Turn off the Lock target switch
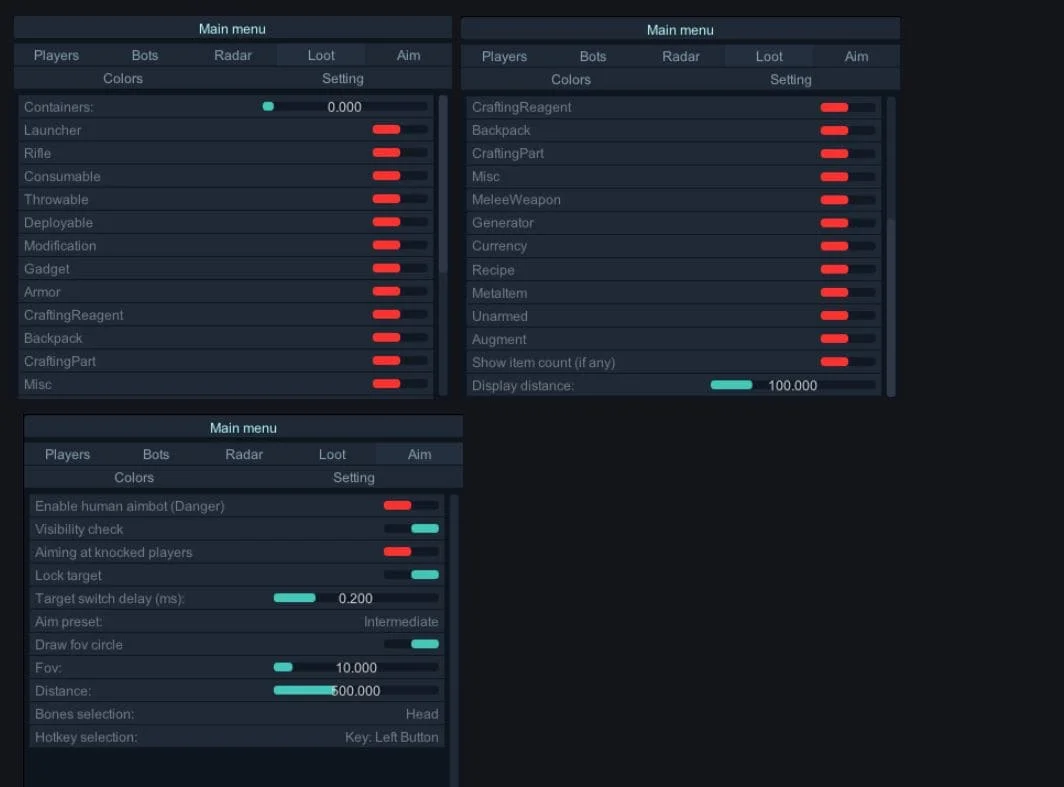Viewport: 1064px width, 787px height. tap(410, 575)
